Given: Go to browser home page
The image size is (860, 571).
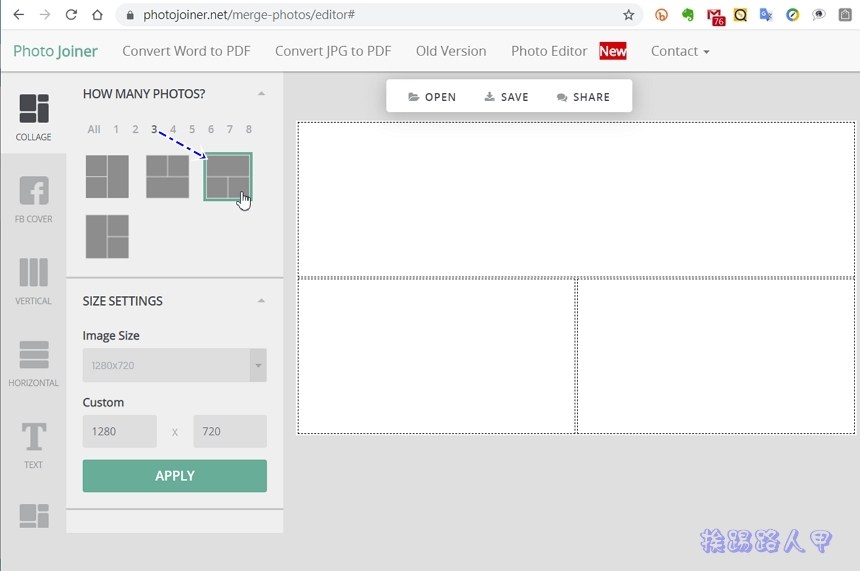Looking at the screenshot, I should click(x=97, y=15).
